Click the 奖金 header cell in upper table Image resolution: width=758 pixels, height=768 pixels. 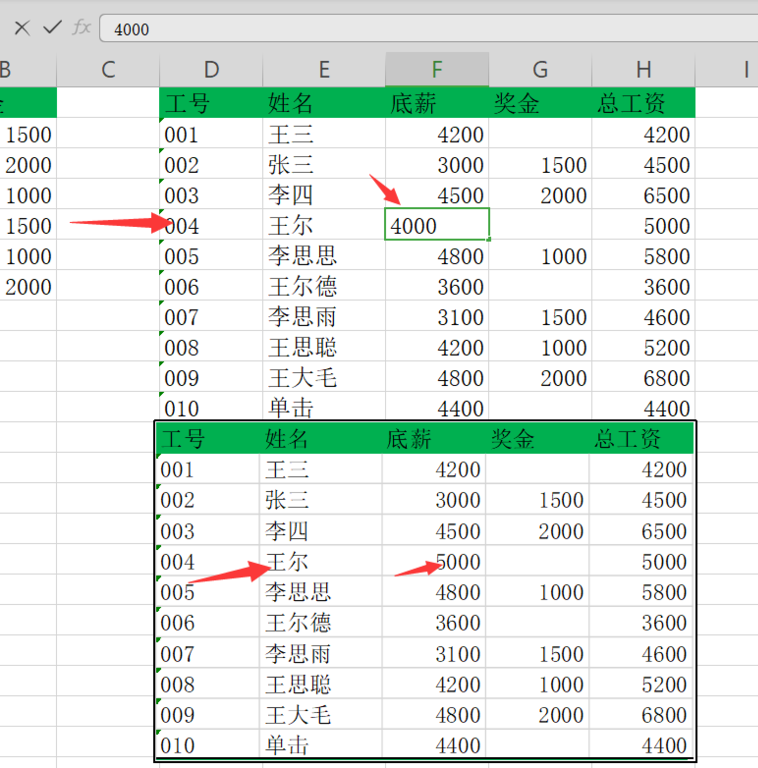click(x=517, y=103)
